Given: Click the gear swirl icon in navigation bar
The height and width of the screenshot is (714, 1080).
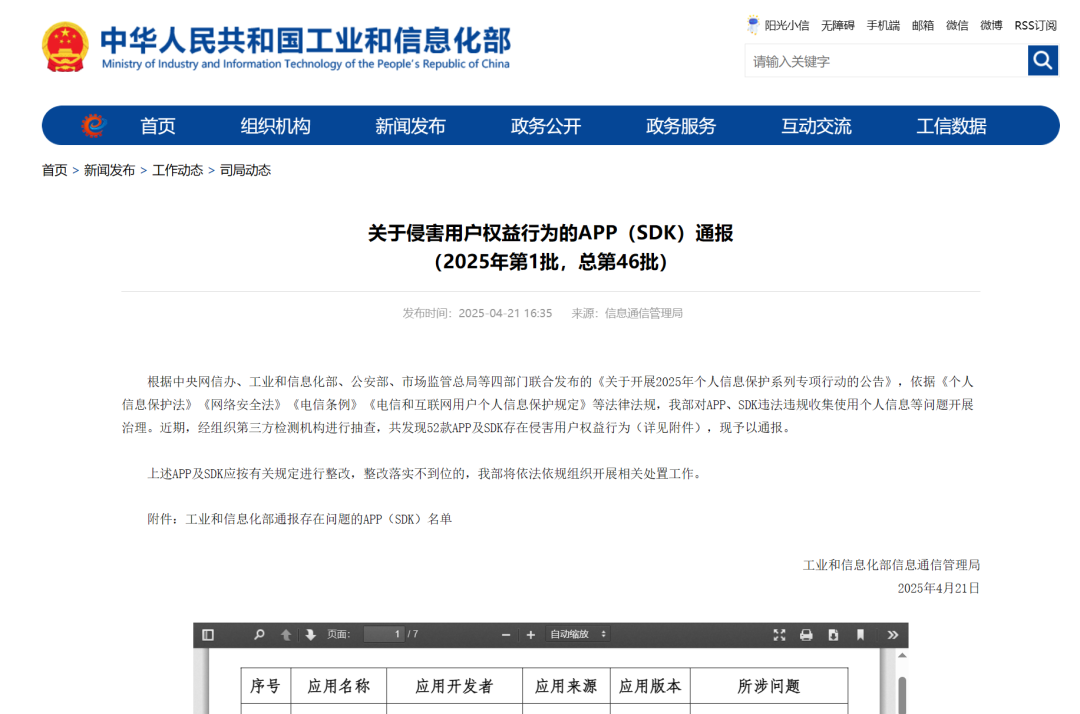Looking at the screenshot, I should (94, 125).
